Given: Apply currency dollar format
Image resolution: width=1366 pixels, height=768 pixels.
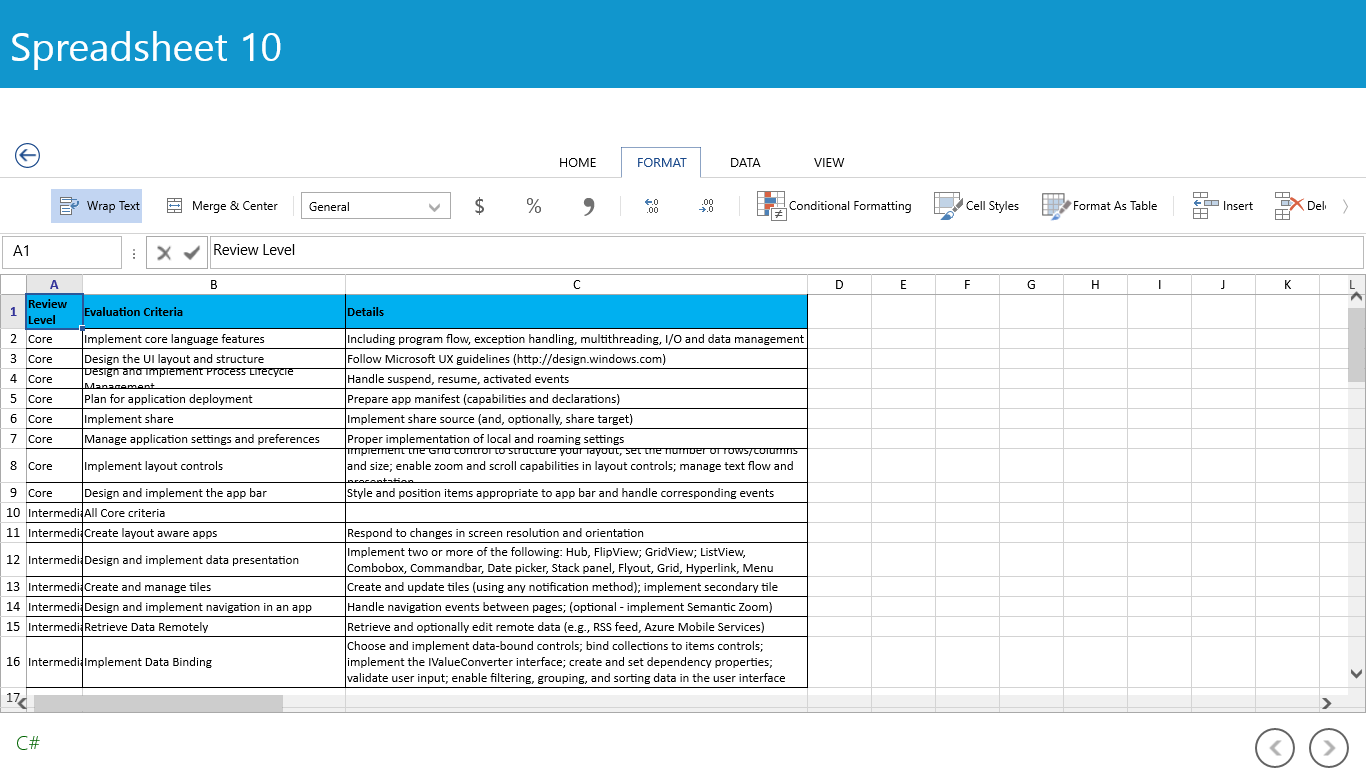Looking at the screenshot, I should point(480,206).
